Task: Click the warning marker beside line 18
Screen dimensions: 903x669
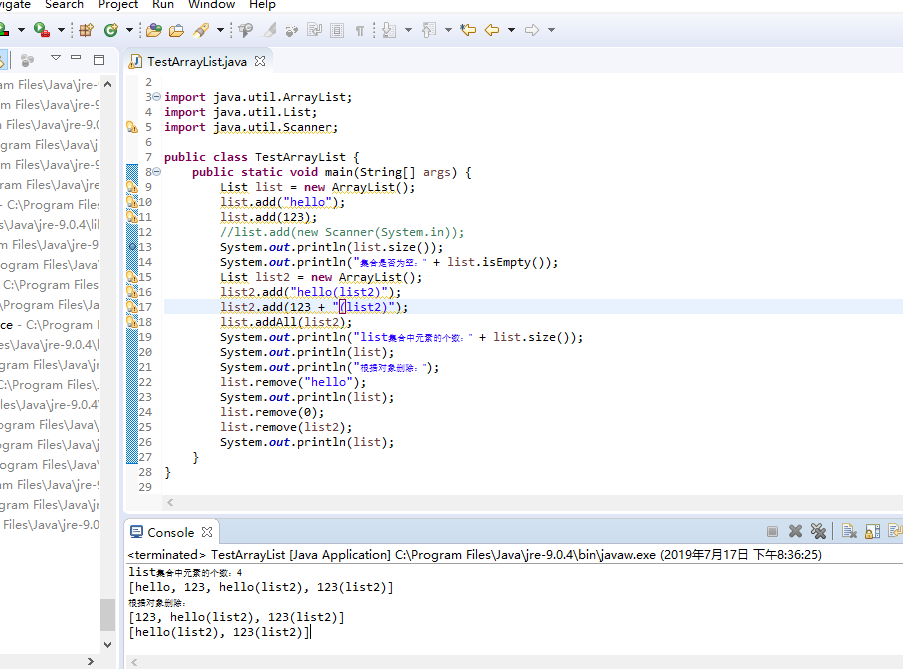Action: point(131,322)
